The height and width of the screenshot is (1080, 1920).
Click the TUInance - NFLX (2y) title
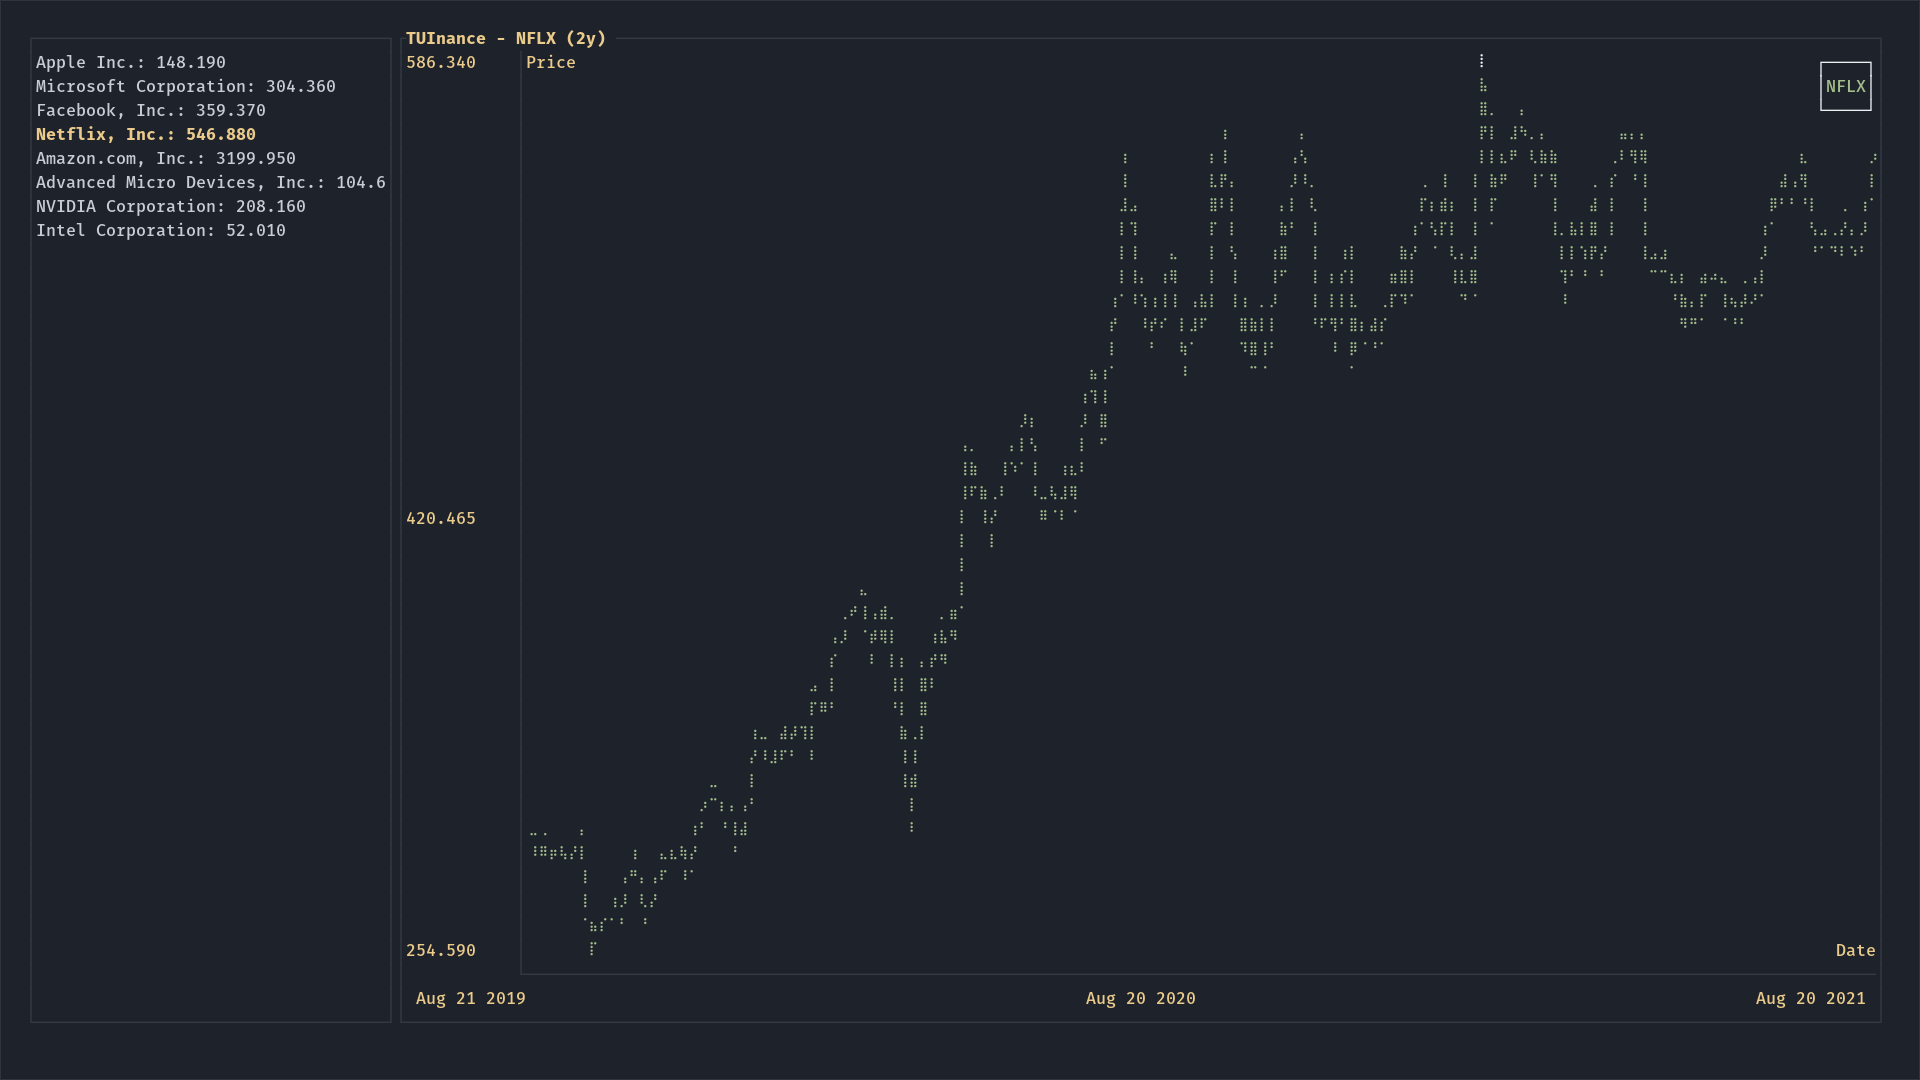pos(506,38)
